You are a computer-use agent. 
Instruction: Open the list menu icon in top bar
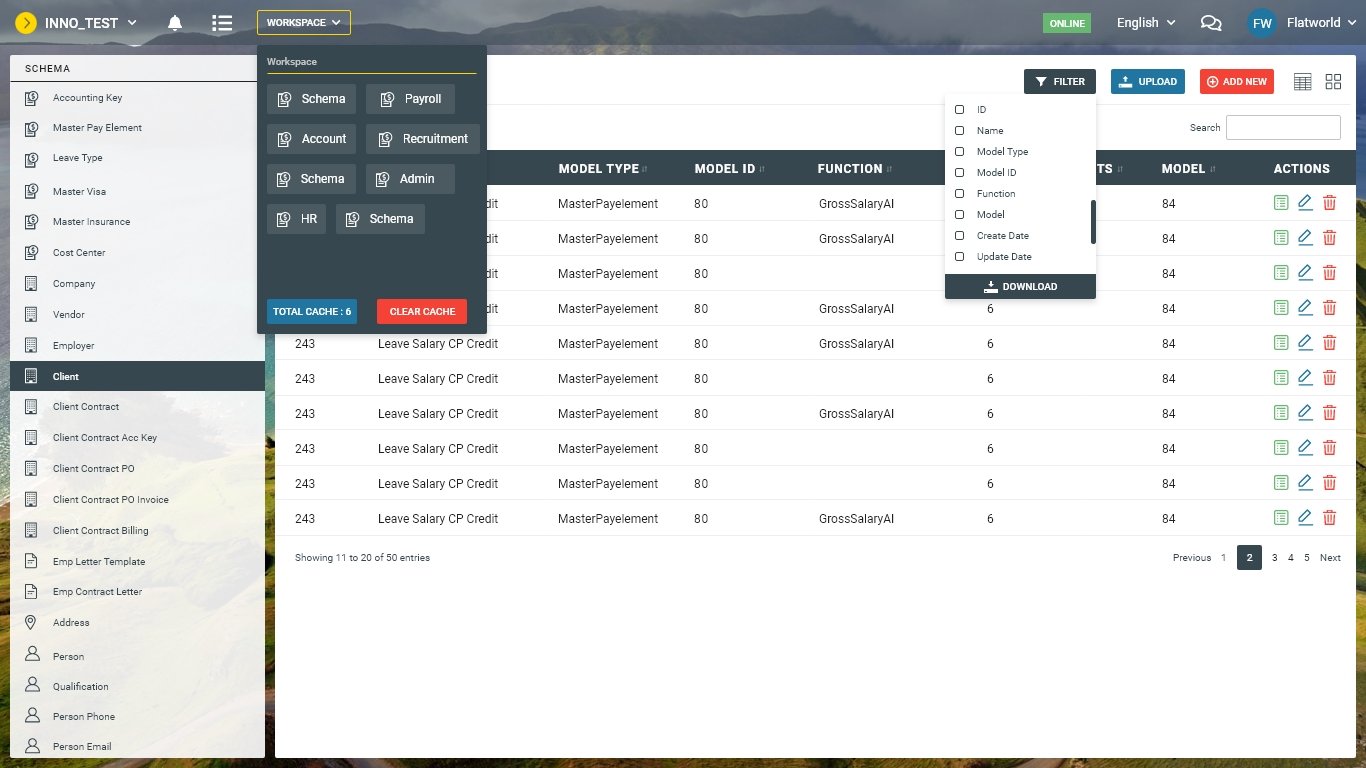coord(222,23)
